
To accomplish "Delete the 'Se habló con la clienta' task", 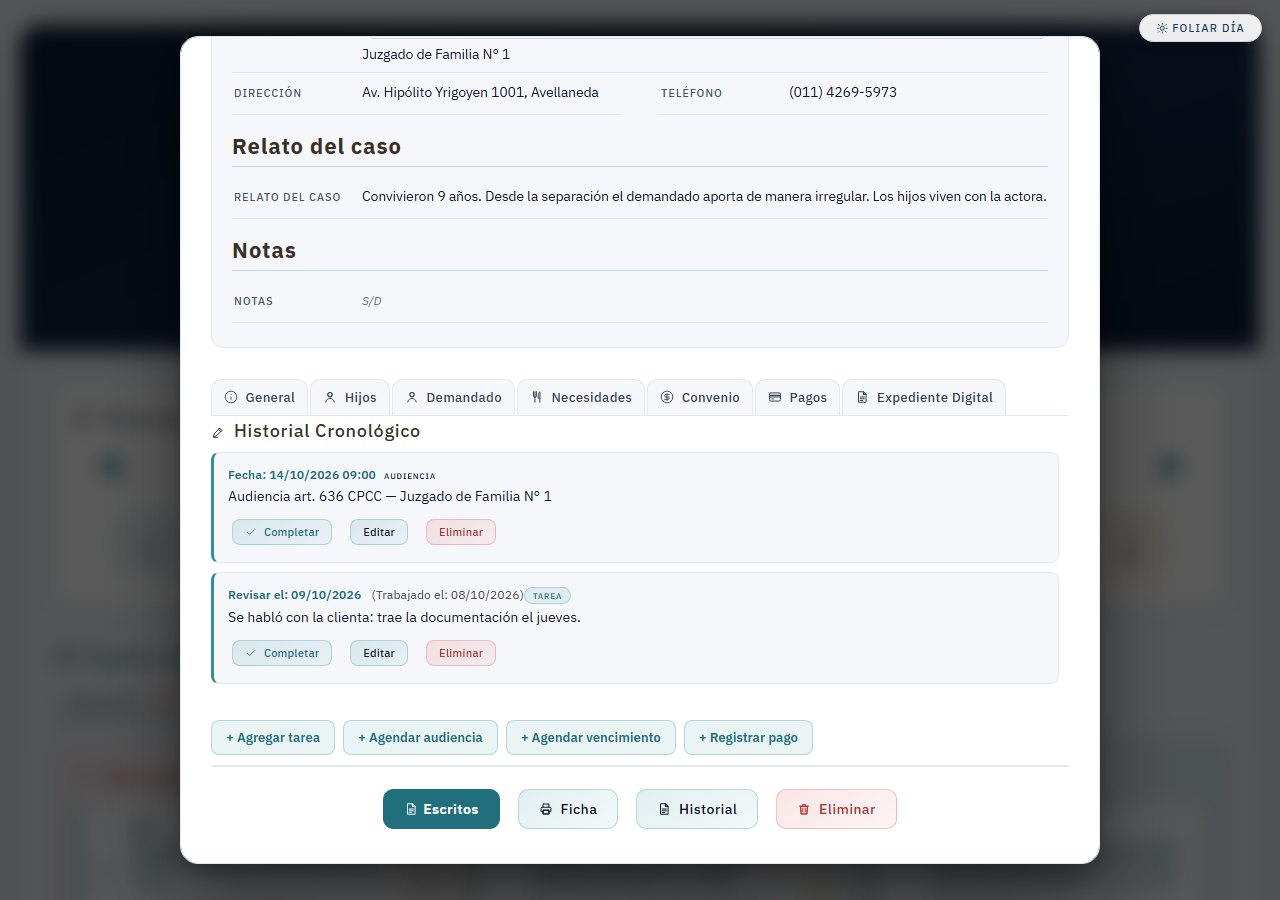I will pyautogui.click(x=461, y=653).
